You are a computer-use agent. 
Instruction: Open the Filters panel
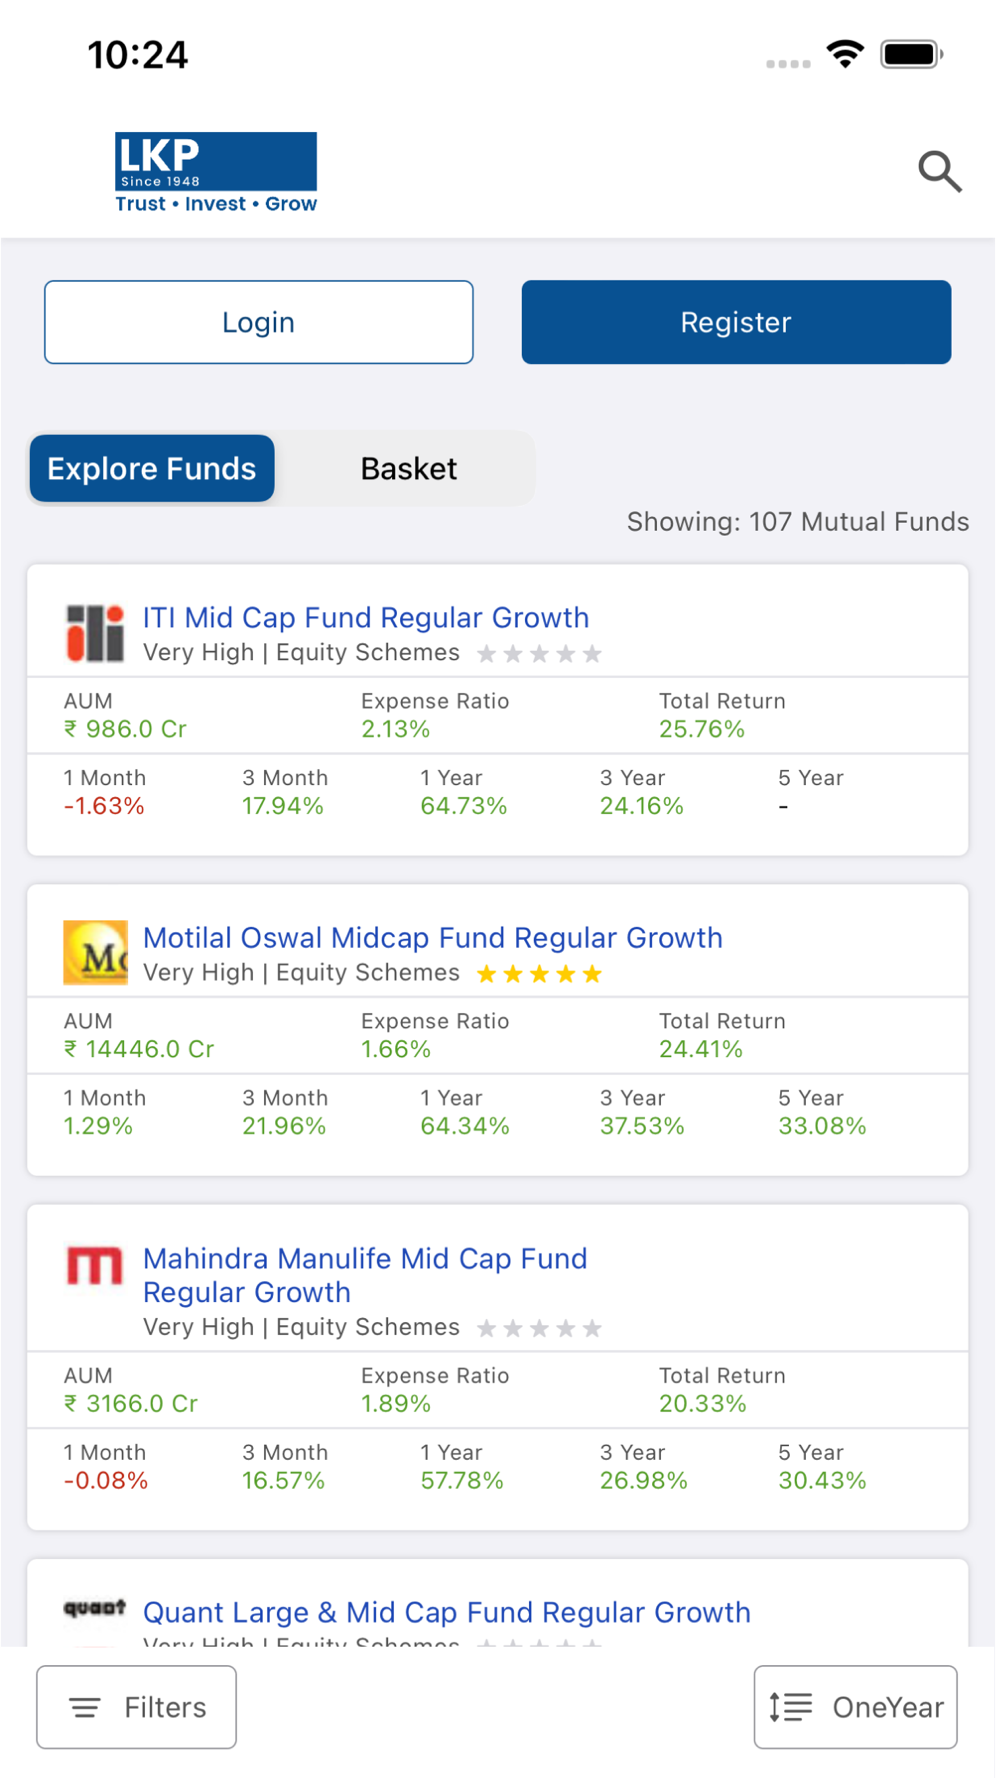[x=137, y=1707]
